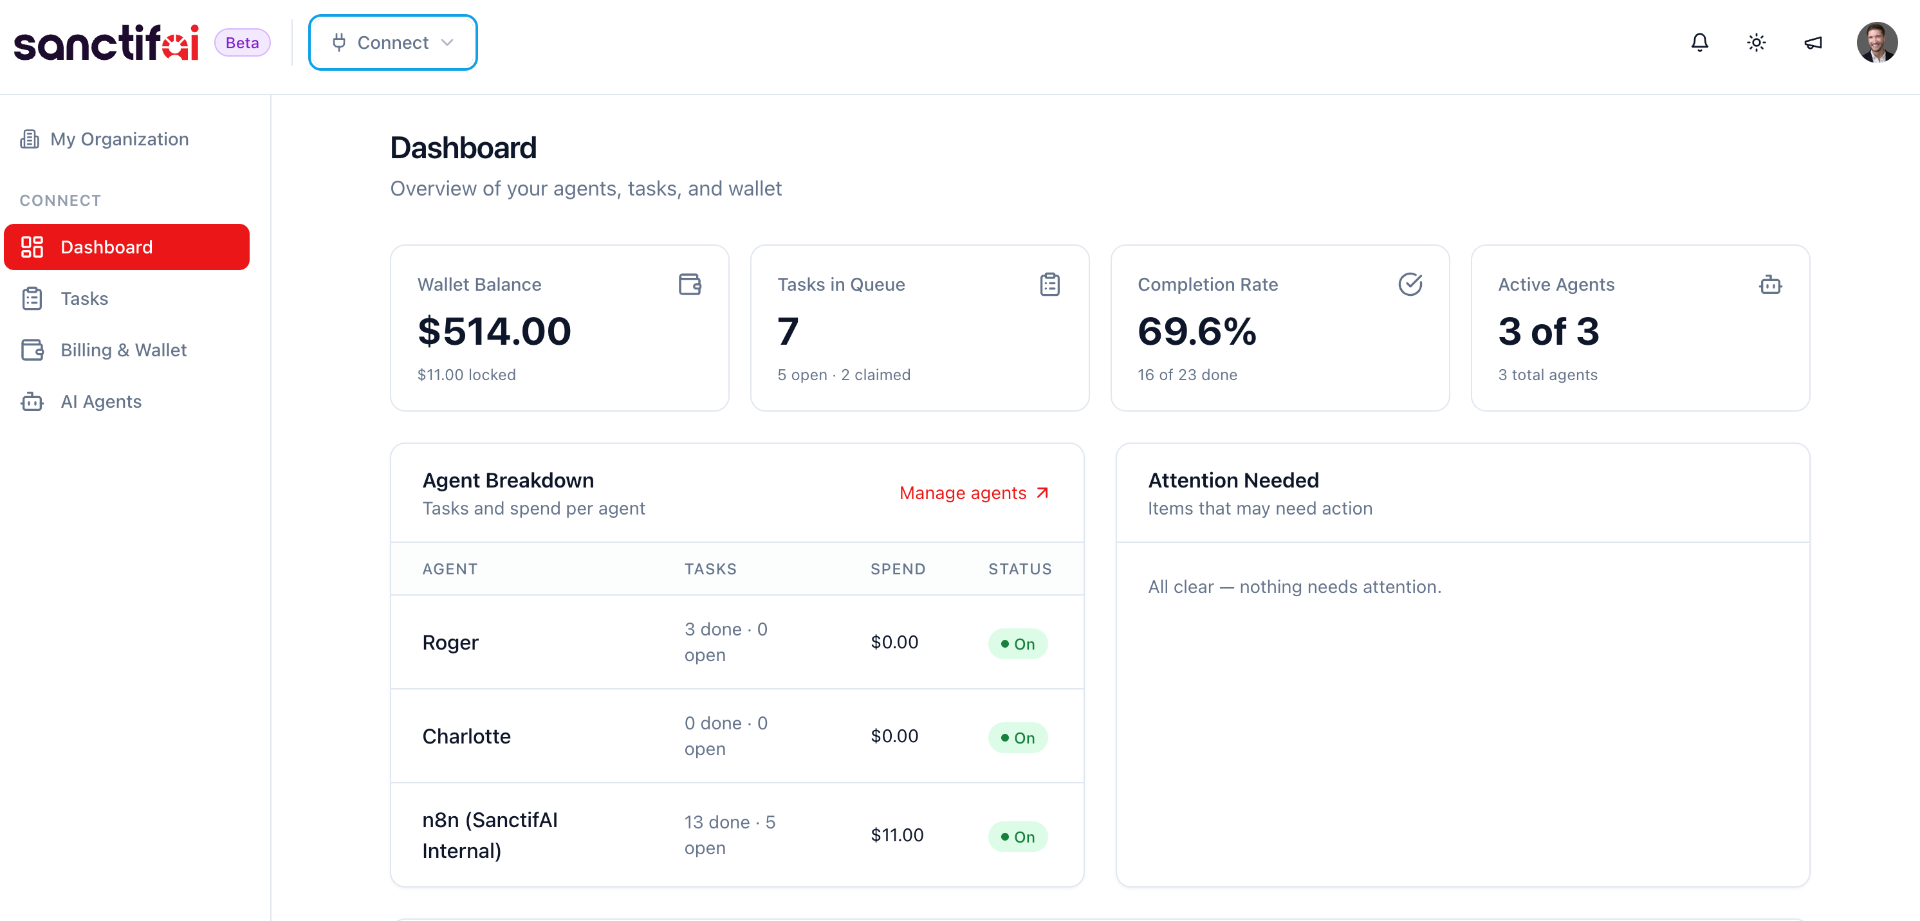Click the chevron on the Connect button
Image resolution: width=1920 pixels, height=921 pixels.
[x=444, y=42]
